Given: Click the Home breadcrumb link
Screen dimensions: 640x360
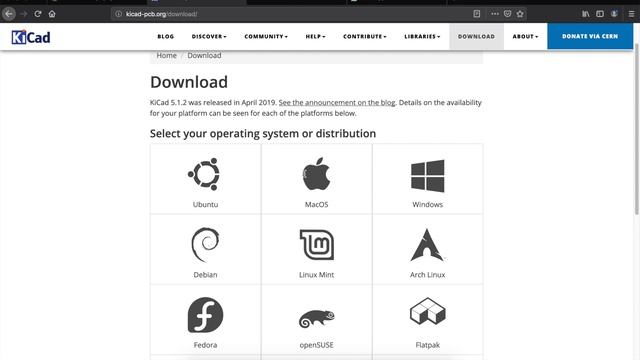Looking at the screenshot, I should [x=167, y=56].
